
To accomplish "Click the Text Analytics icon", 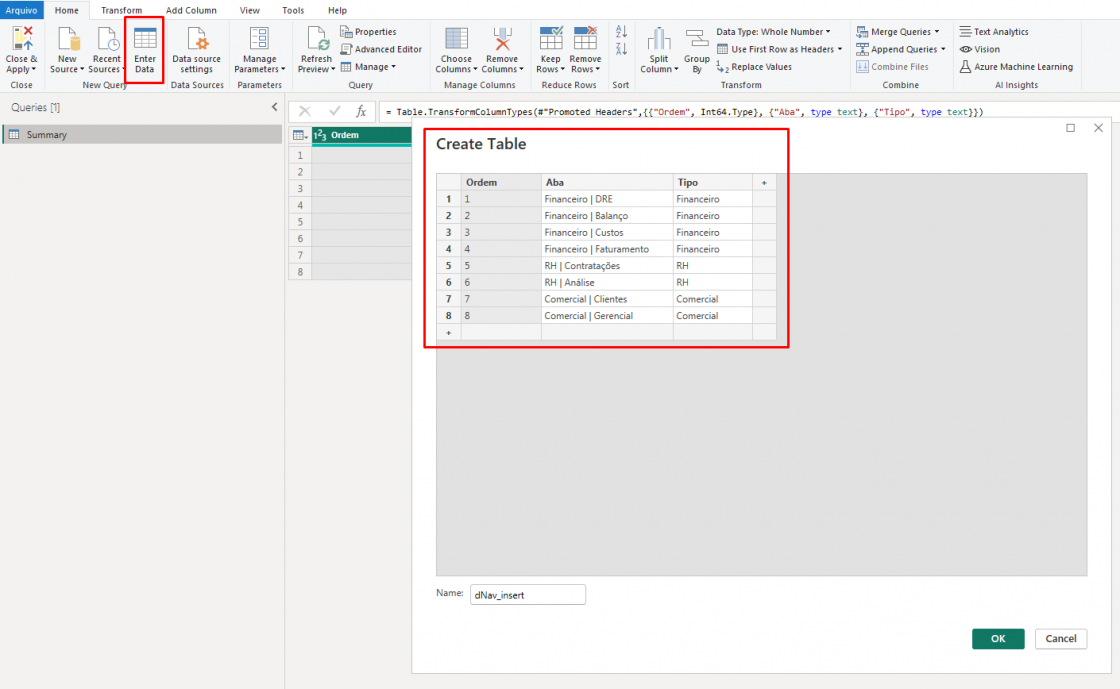I will click(966, 32).
